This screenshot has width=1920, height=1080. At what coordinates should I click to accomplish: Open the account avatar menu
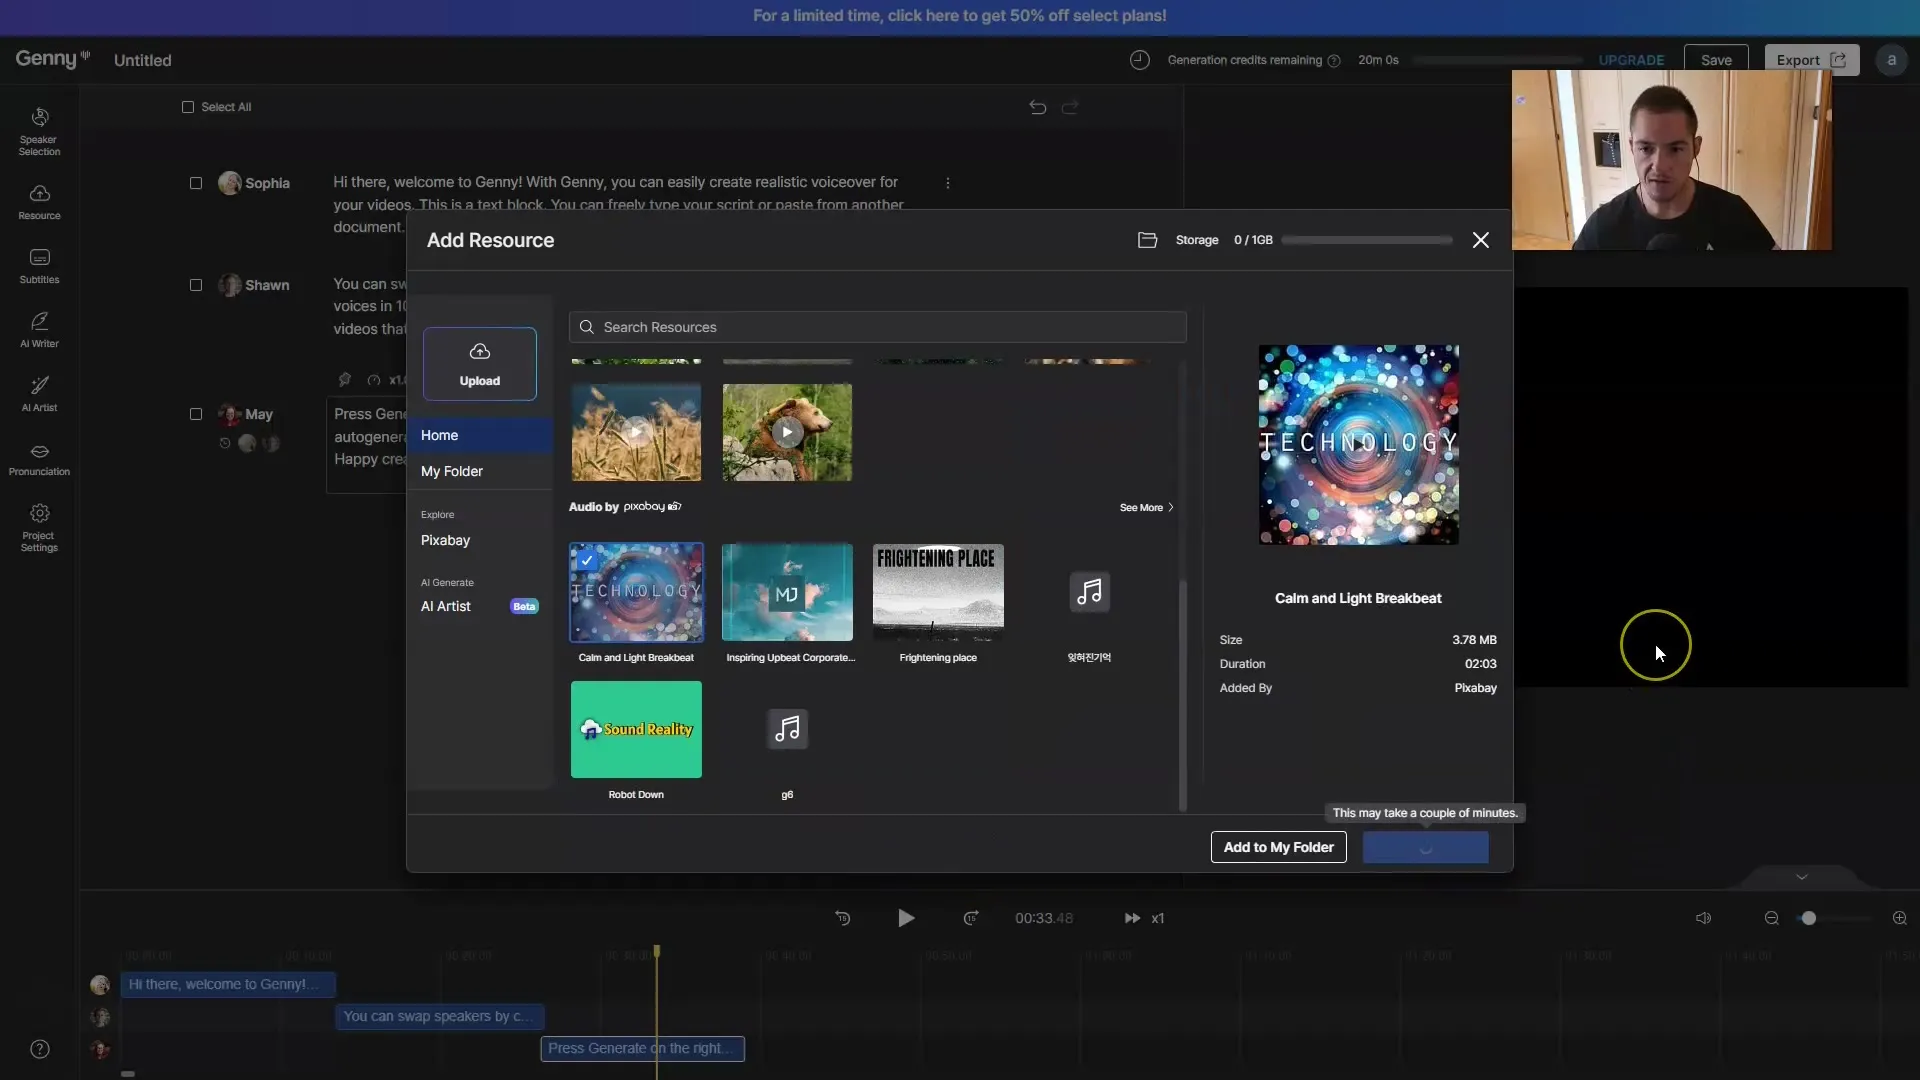point(1891,60)
